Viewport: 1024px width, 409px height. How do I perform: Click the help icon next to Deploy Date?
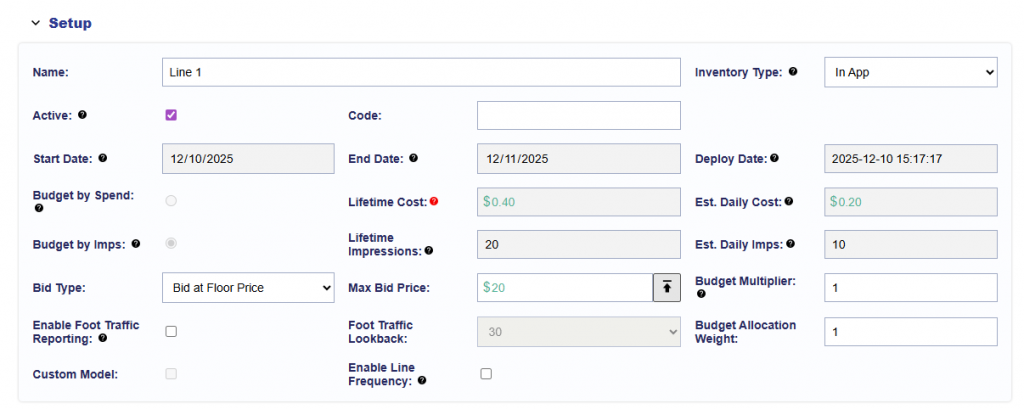(x=774, y=158)
